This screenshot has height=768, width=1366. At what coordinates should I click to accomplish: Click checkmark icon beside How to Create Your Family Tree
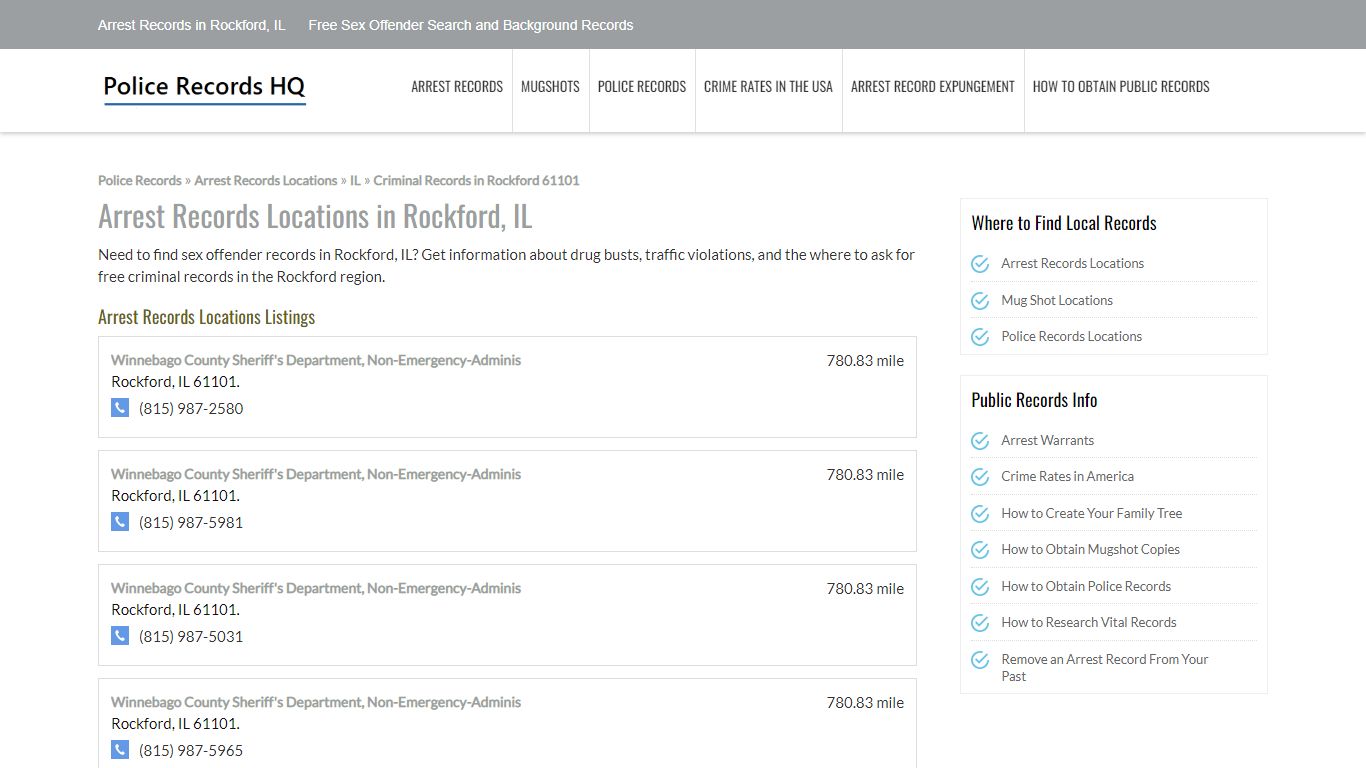(980, 514)
